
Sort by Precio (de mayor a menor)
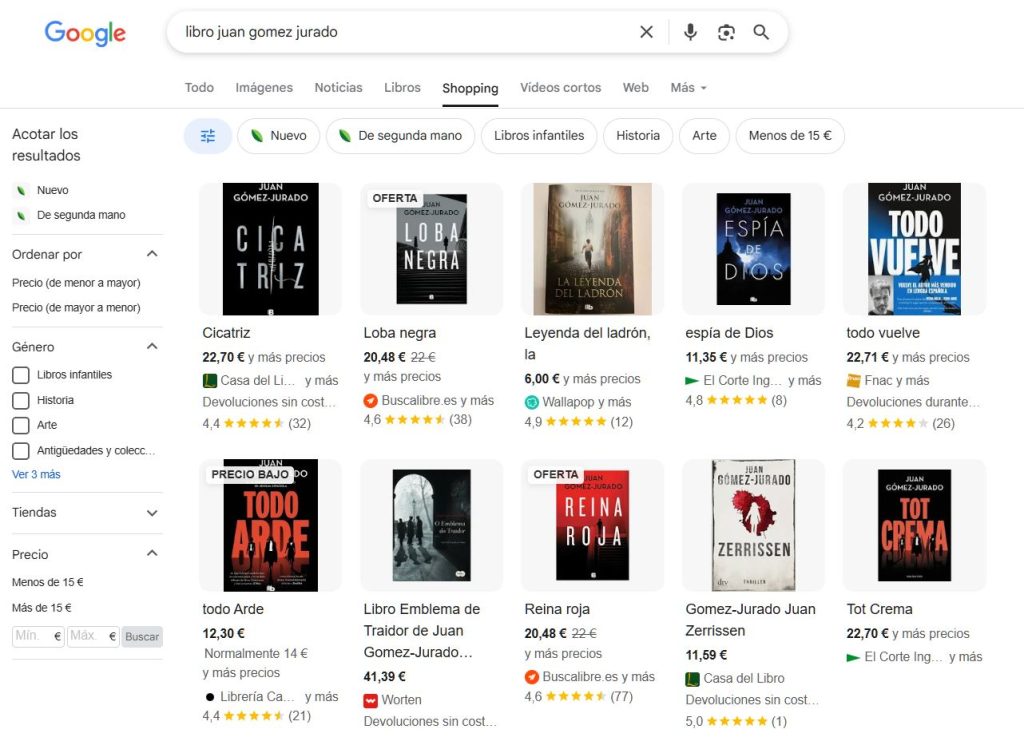click(76, 308)
